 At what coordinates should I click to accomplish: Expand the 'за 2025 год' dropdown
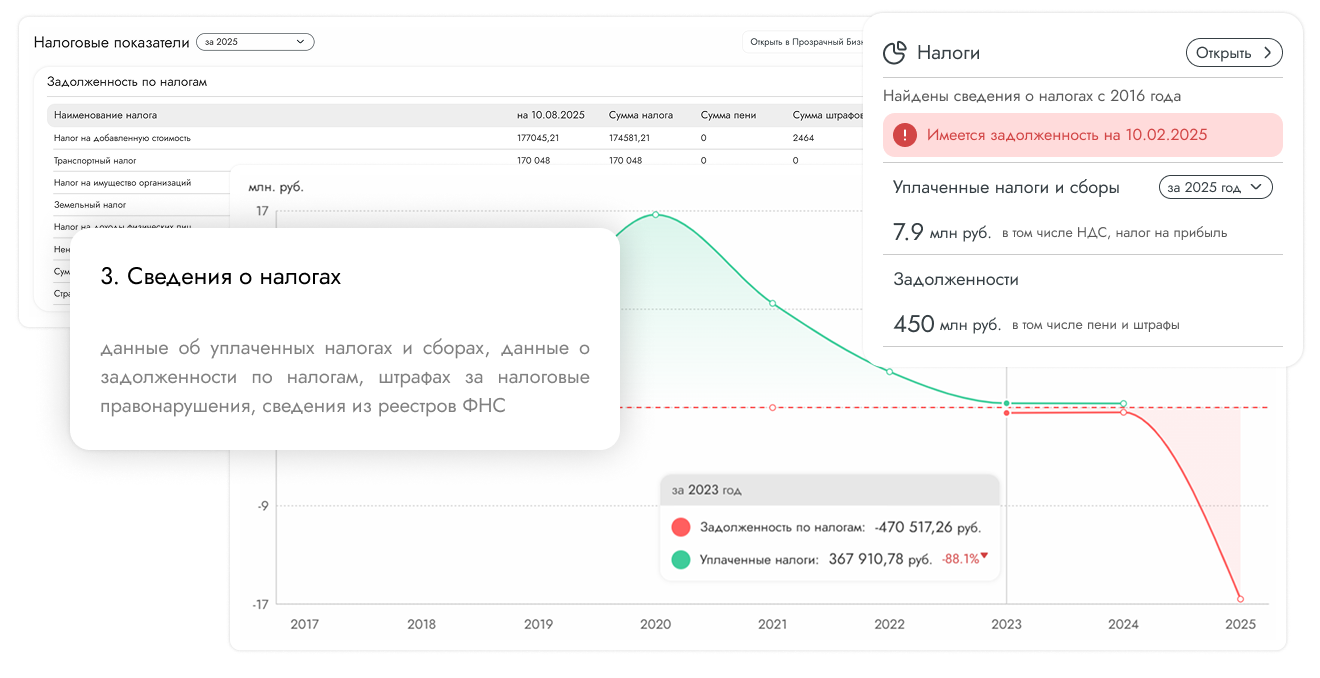coord(1215,187)
